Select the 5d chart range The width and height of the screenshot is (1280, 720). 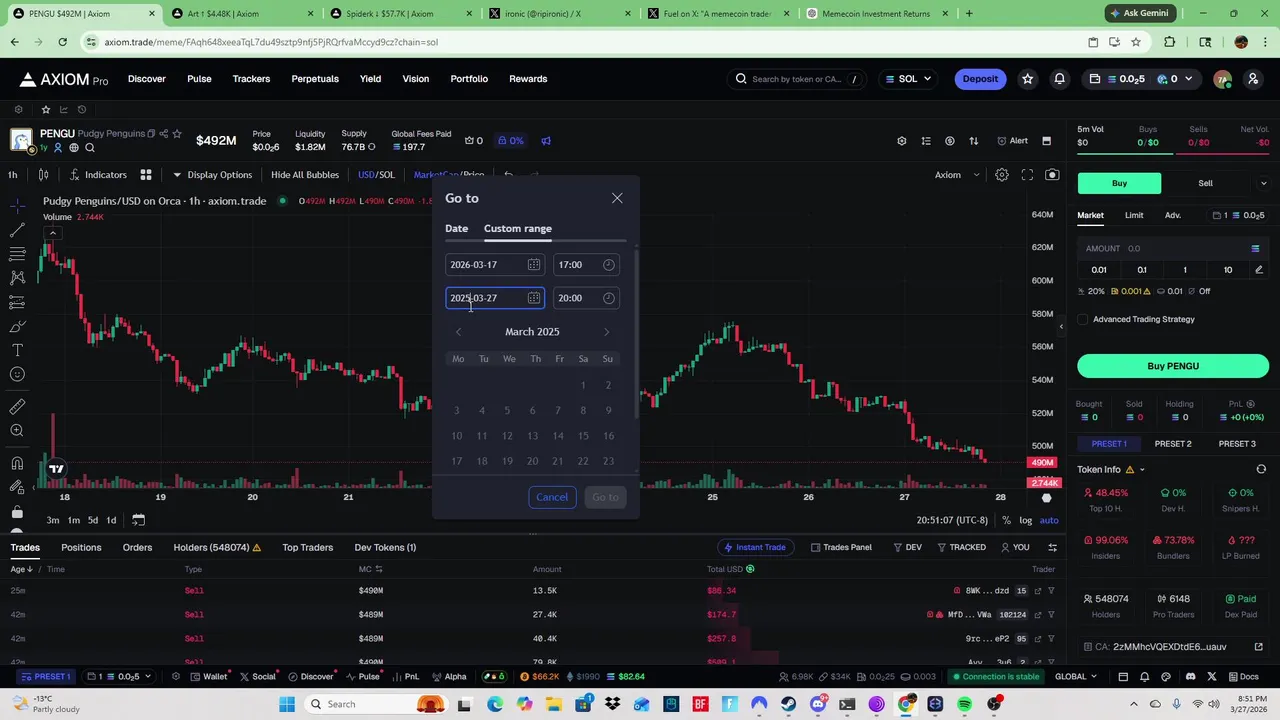coord(92,520)
